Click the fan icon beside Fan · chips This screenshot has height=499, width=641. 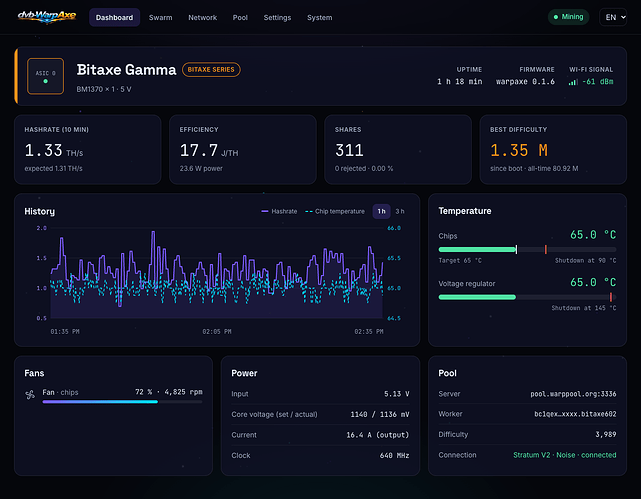click(x=30, y=395)
